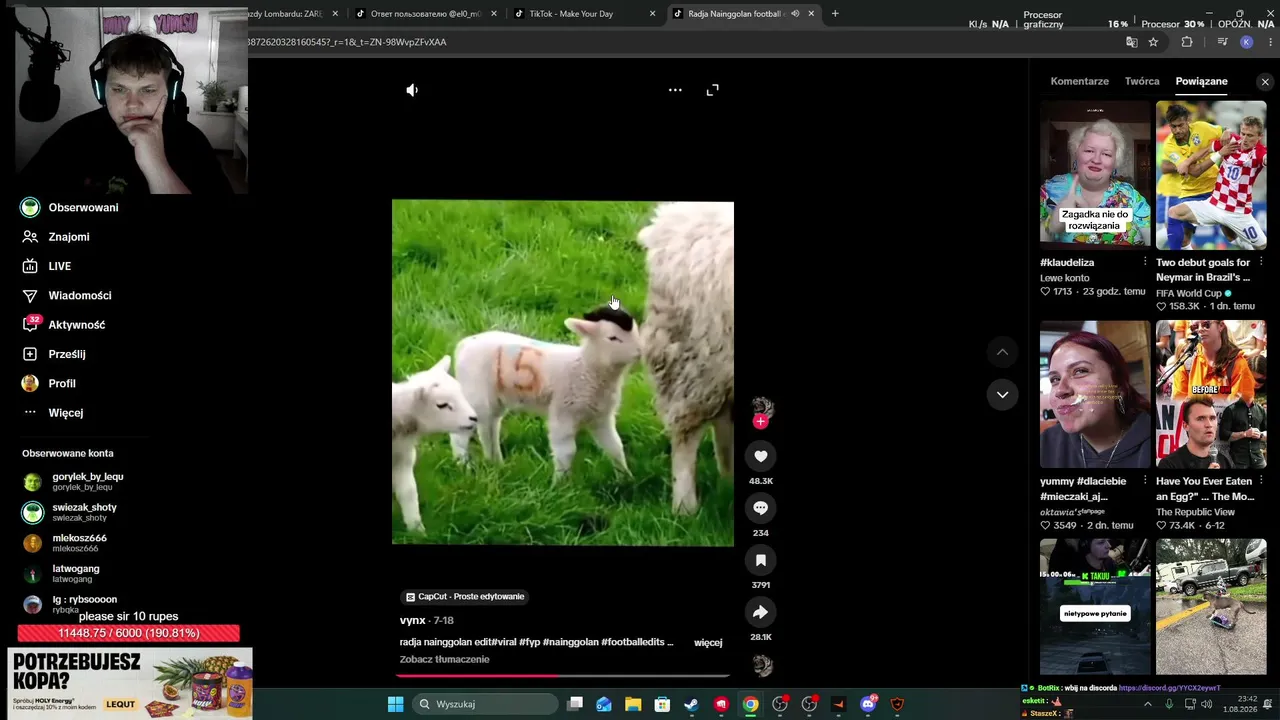This screenshot has width=1280, height=720.
Task: Open the Chrome profile avatar
Action: coord(1246,42)
